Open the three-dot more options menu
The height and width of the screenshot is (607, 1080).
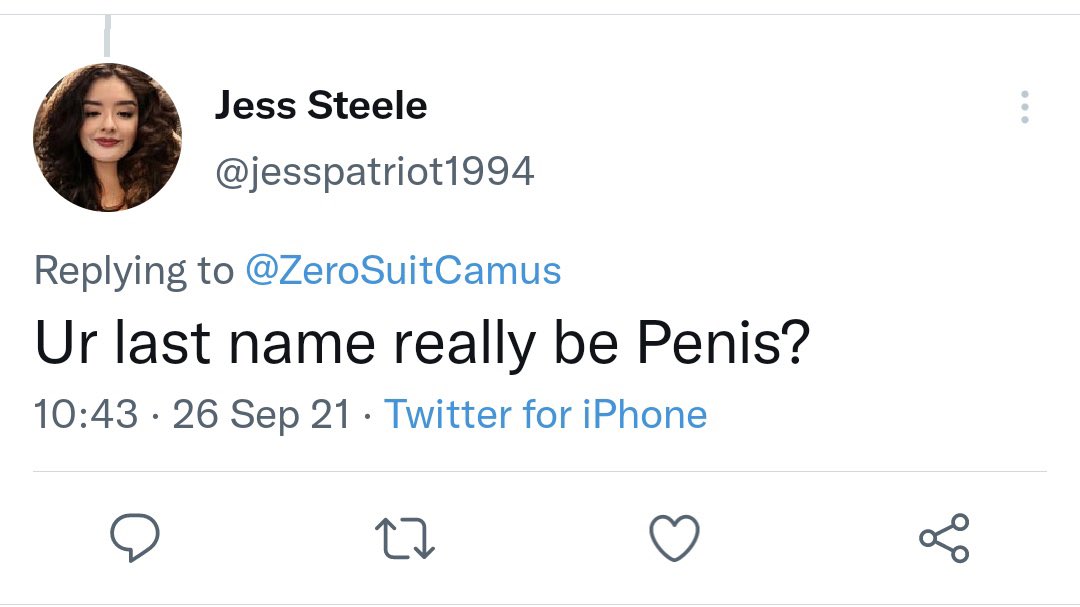1025,107
